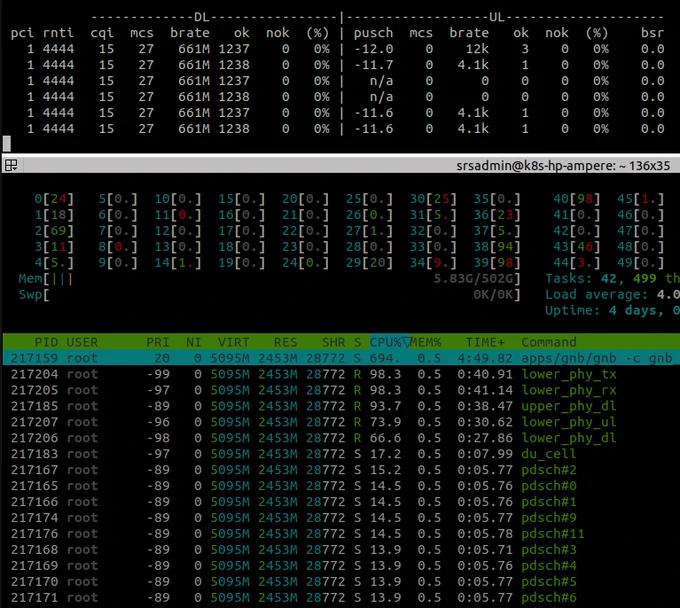Click PID 217185 in the process list
The height and width of the screenshot is (608, 680).
tap(34, 406)
